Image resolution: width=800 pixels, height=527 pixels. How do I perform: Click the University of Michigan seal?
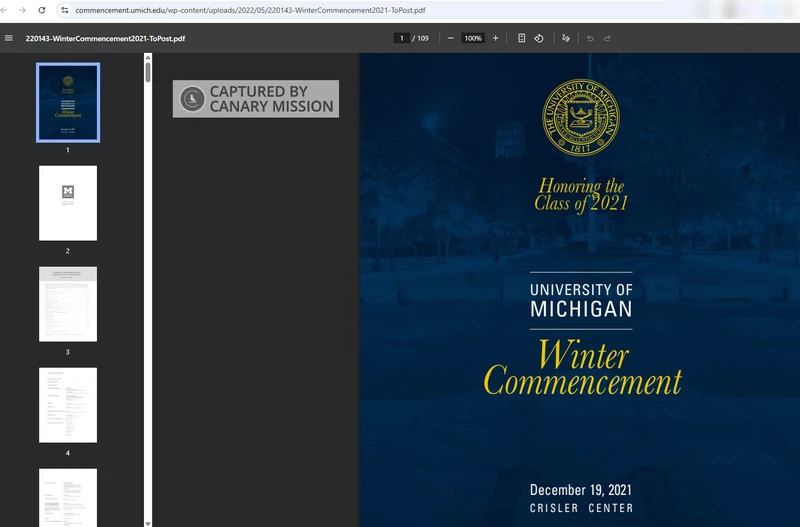pos(581,117)
